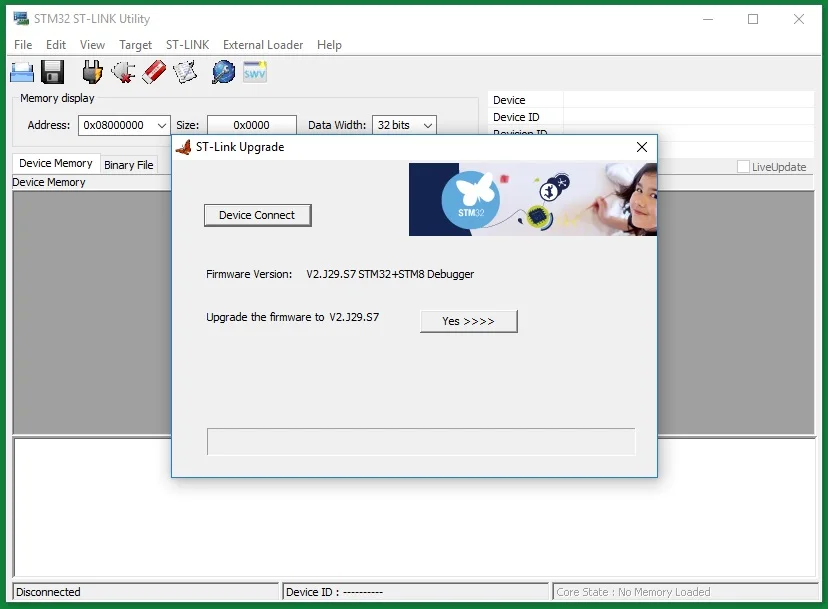The width and height of the screenshot is (828, 609).
Task: Maximize the ST-LINK Utility window
Action: [753, 19]
